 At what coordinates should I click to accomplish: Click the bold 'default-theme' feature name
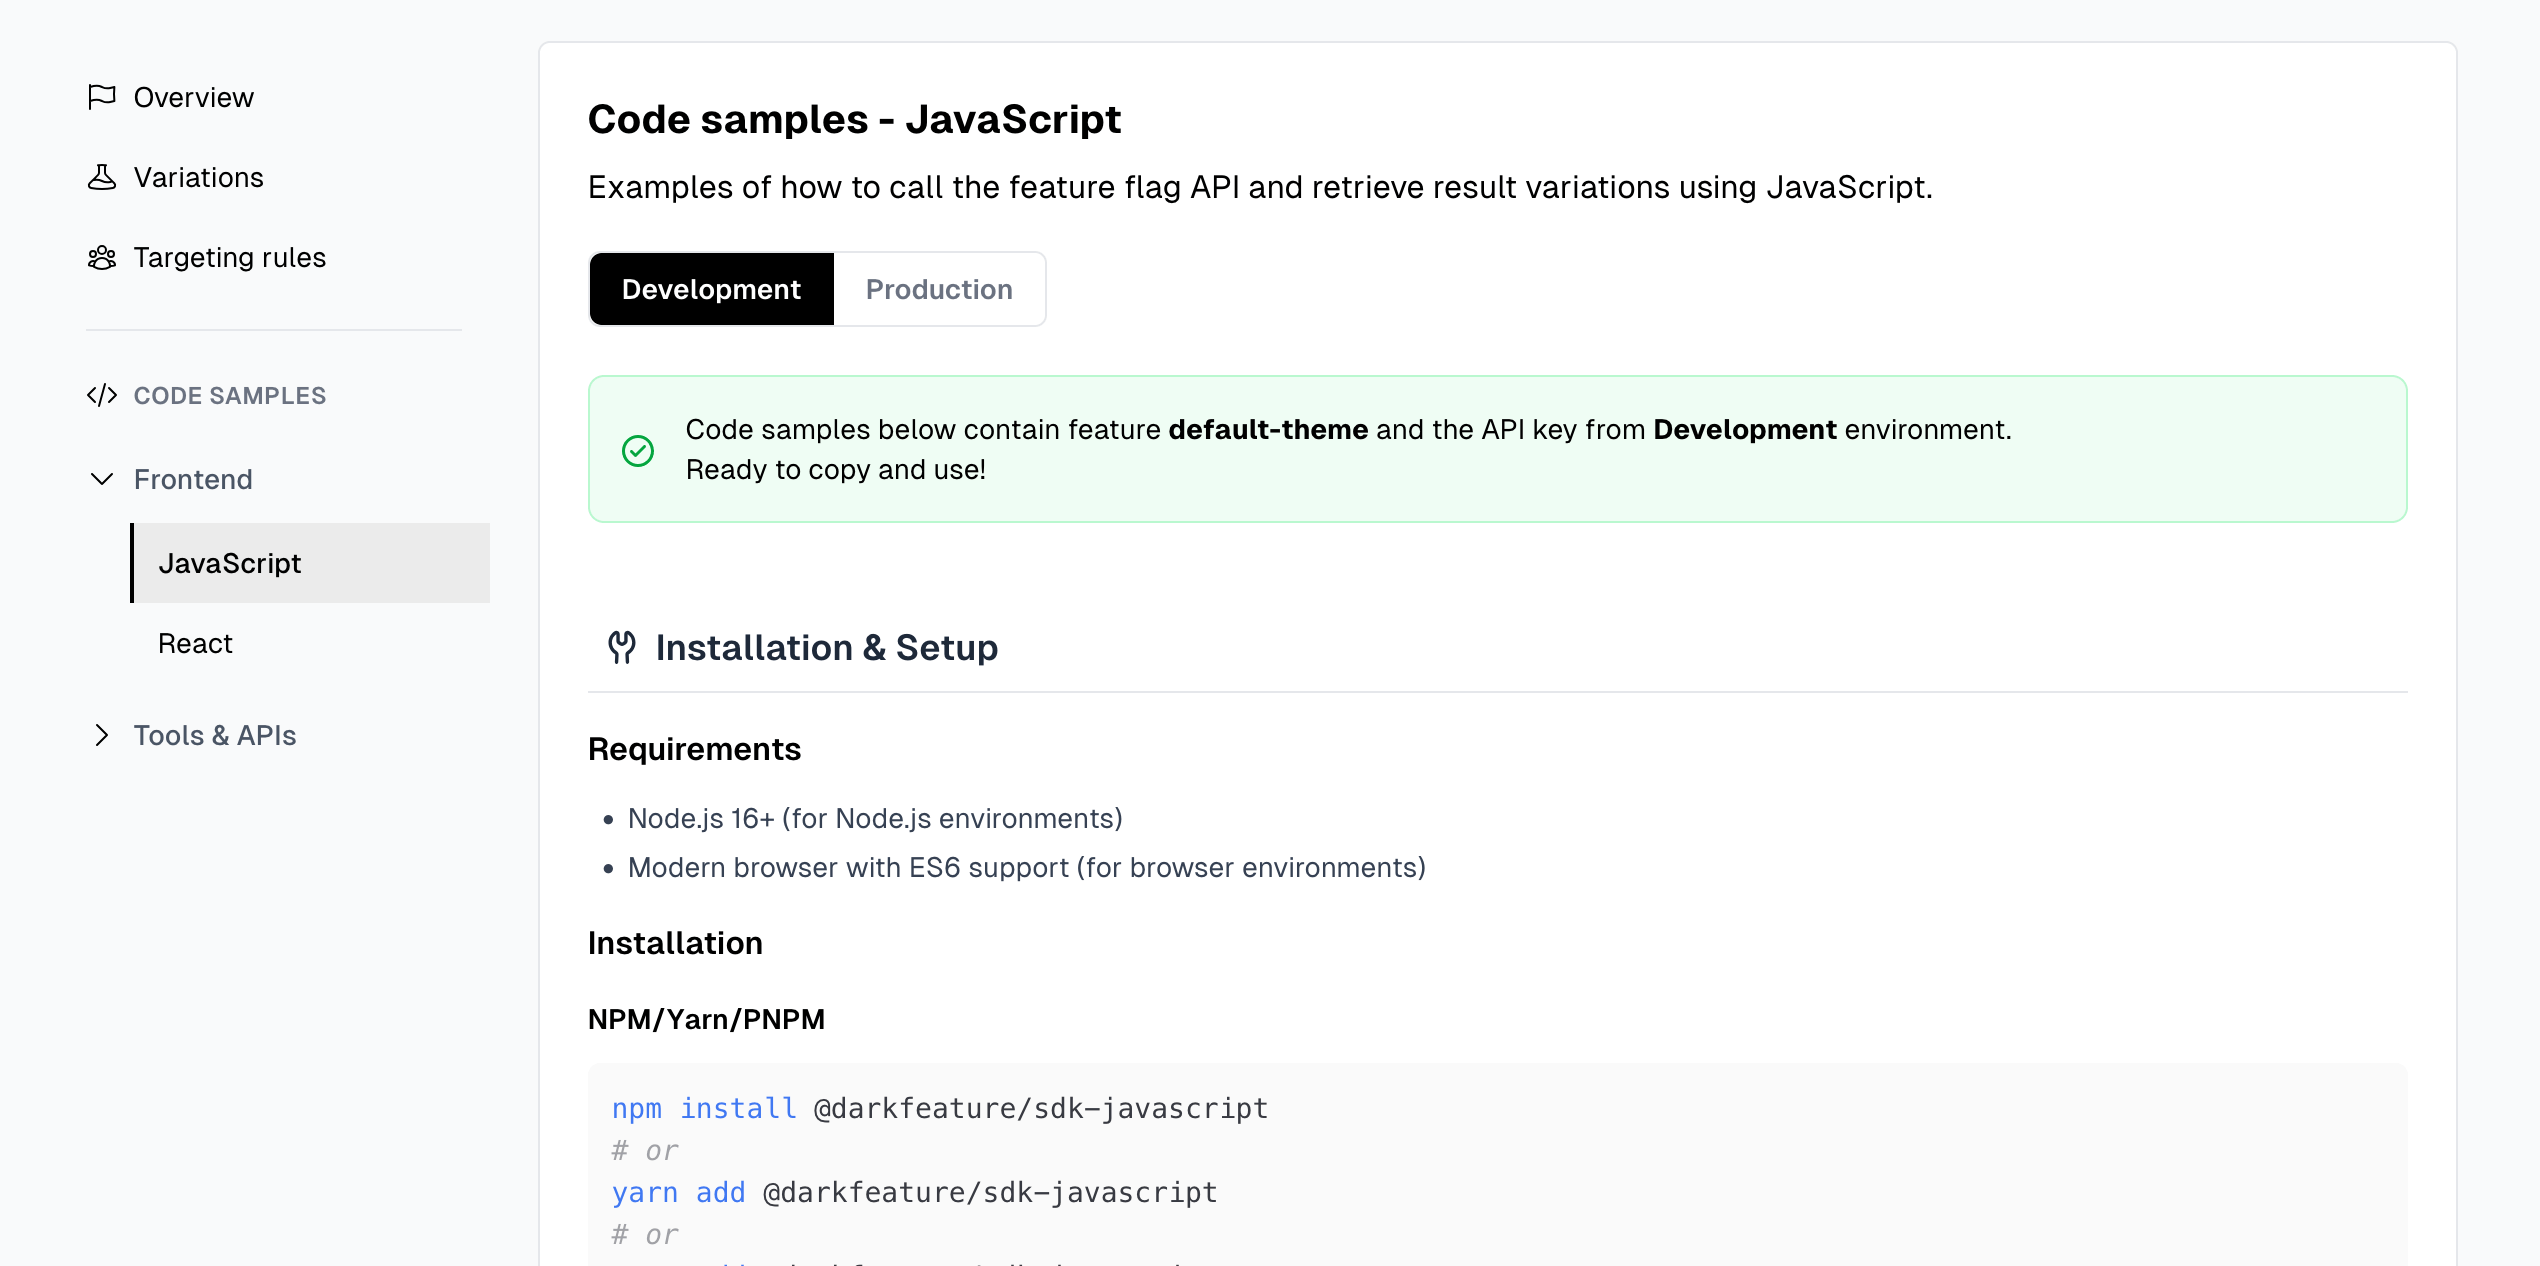[x=1268, y=429]
